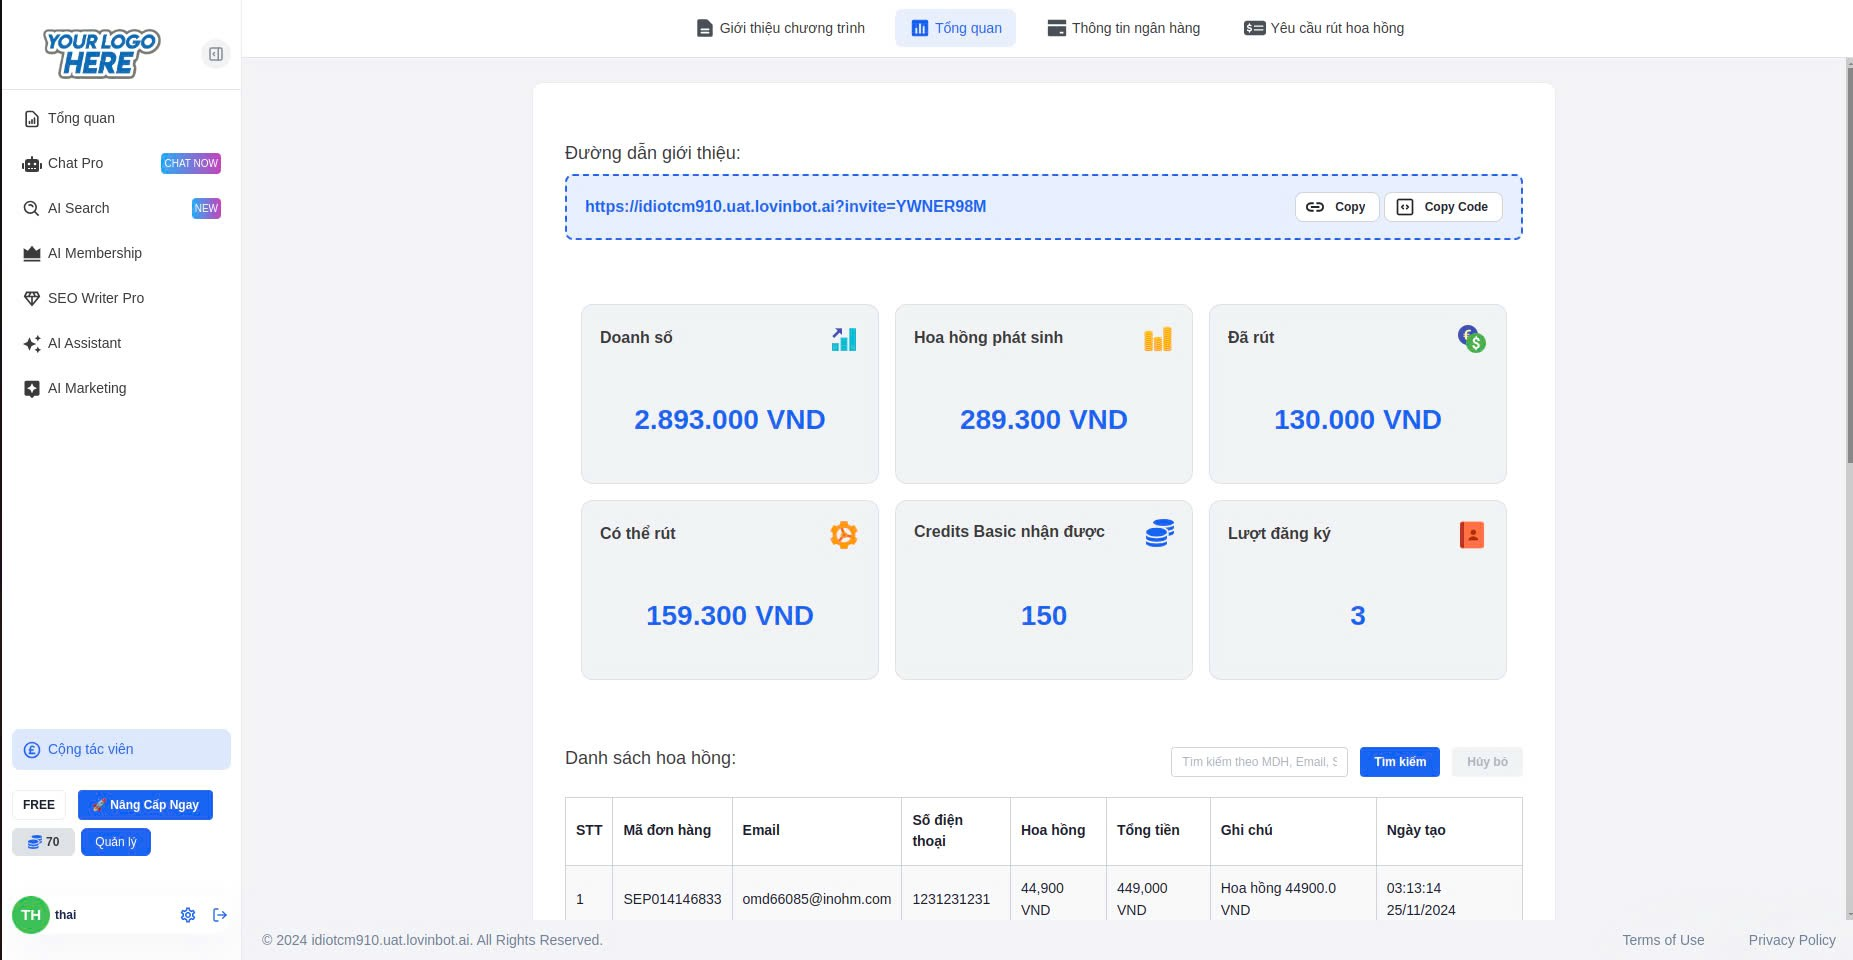Click the Lượt đăng ký contact book icon
The image size is (1853, 960).
point(1471,535)
